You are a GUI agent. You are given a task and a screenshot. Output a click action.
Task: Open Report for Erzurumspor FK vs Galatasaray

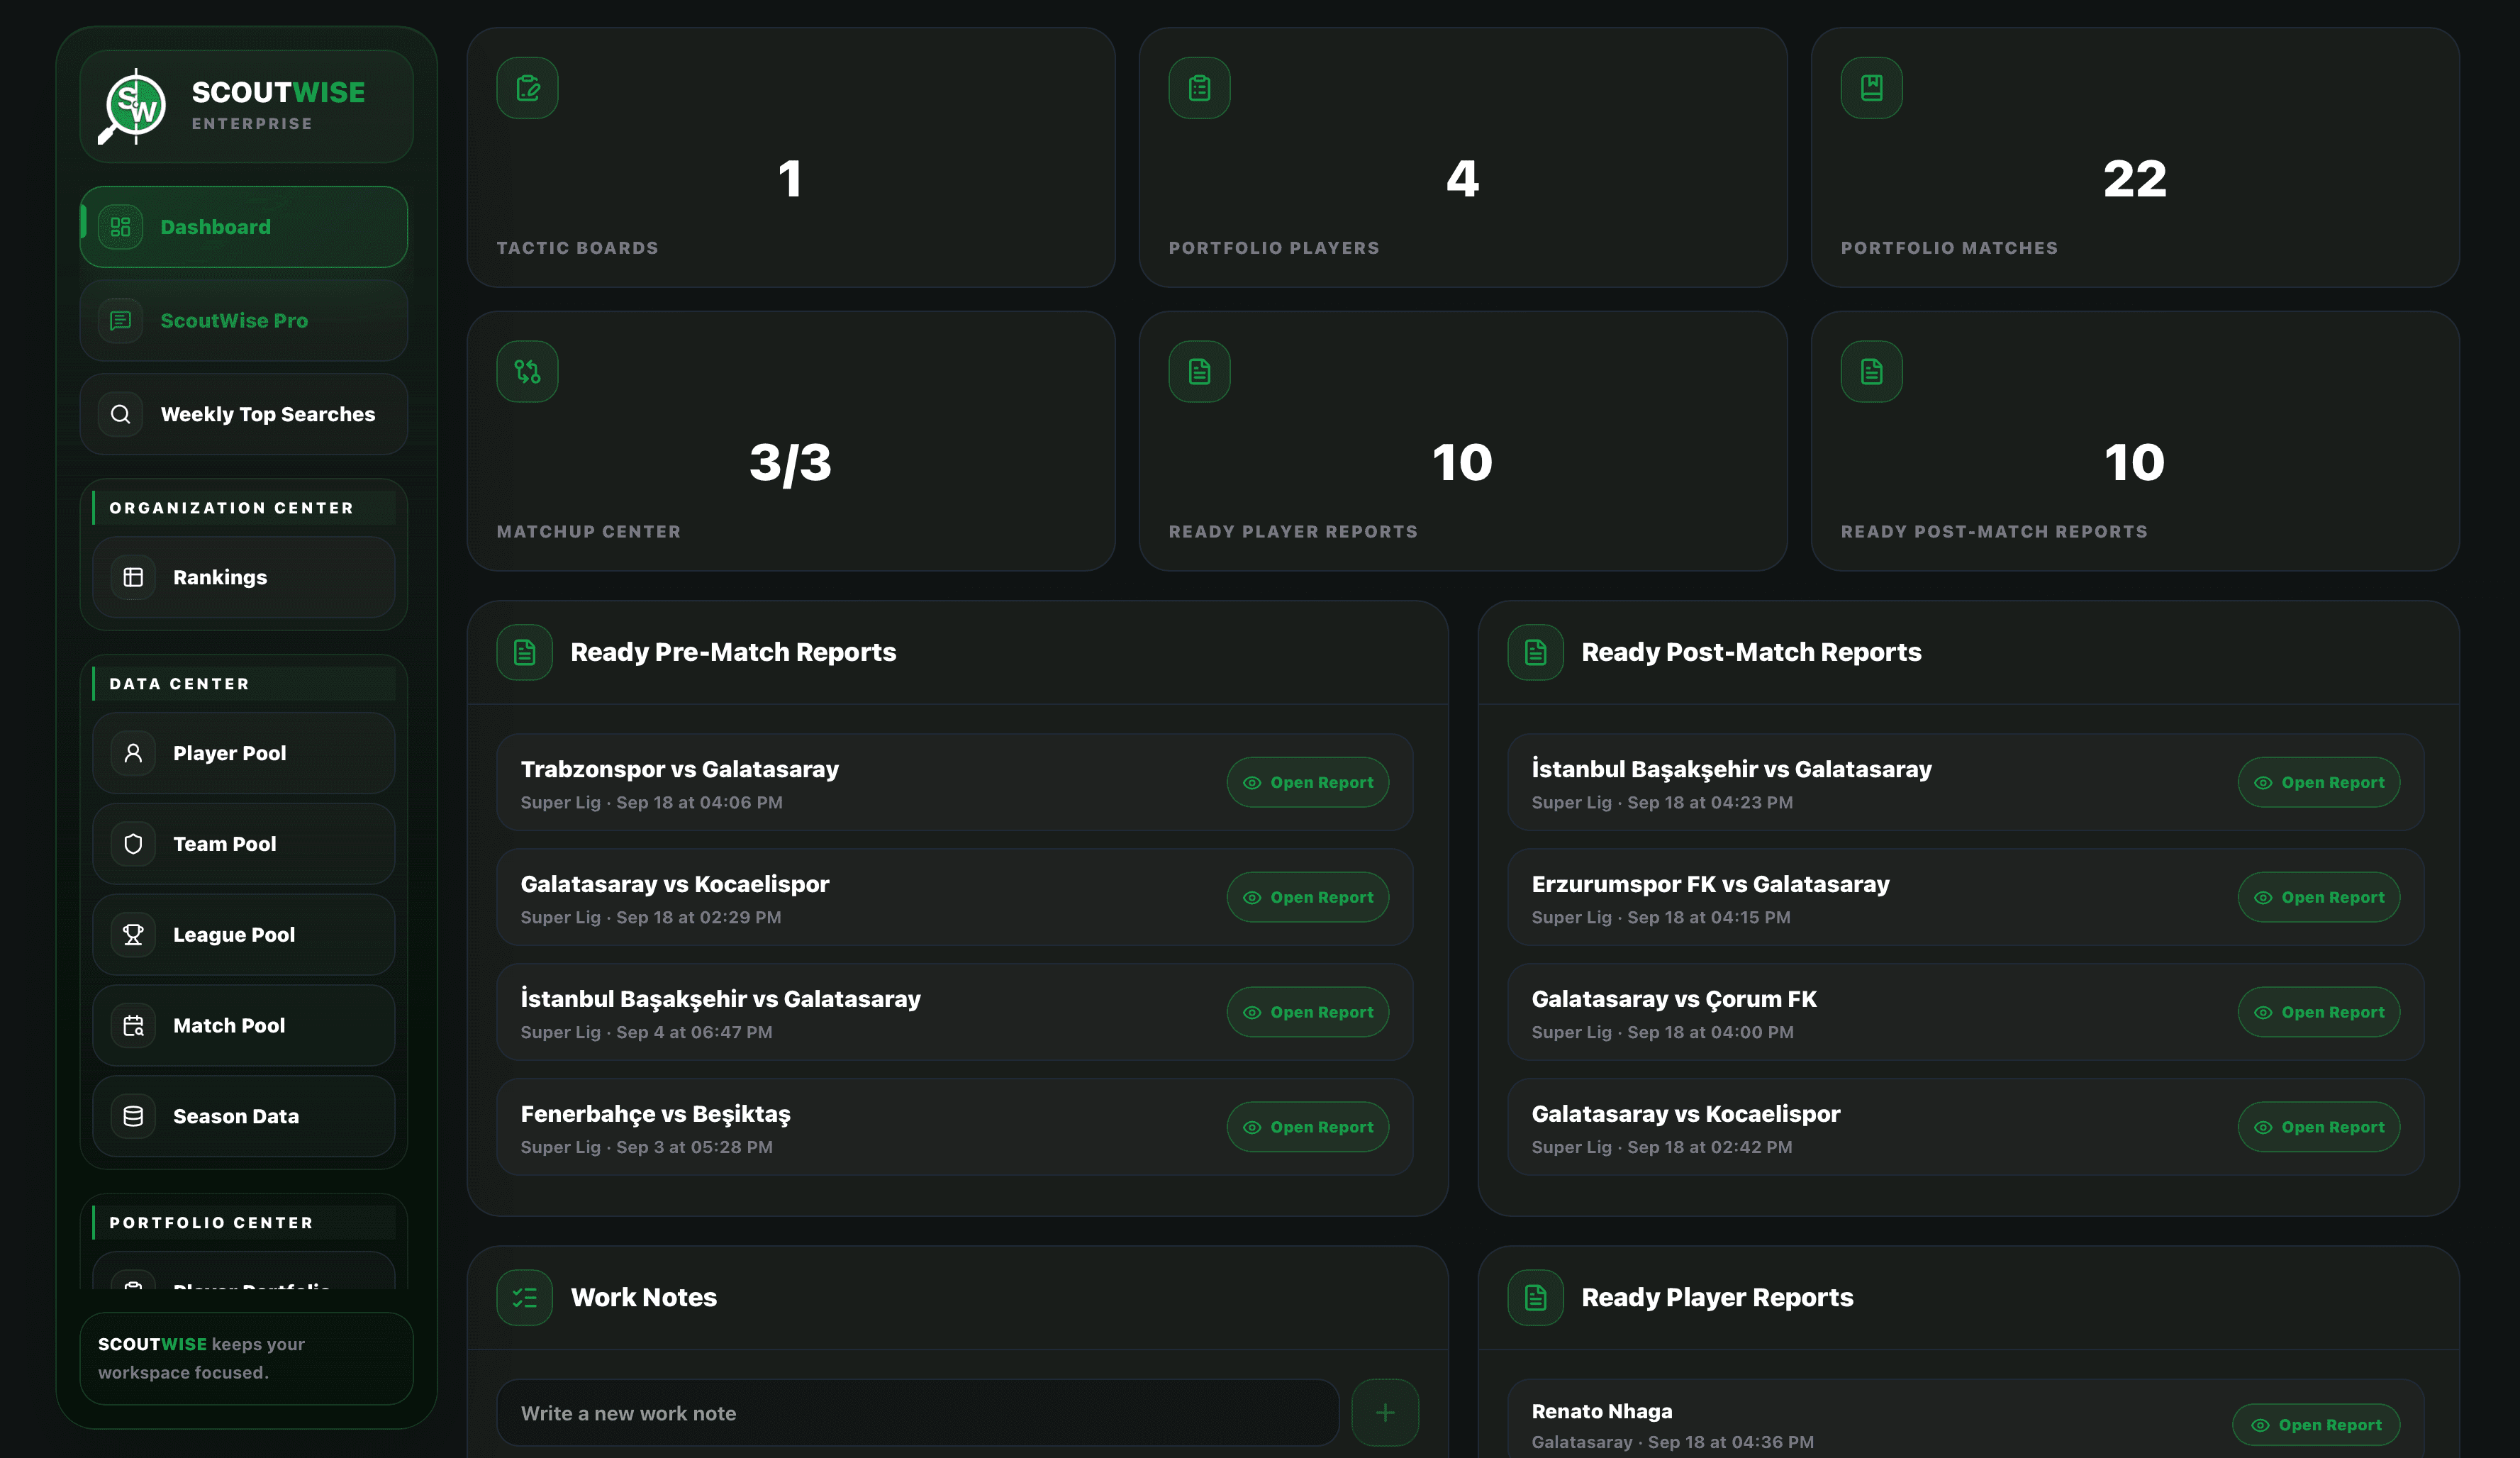click(x=2319, y=898)
